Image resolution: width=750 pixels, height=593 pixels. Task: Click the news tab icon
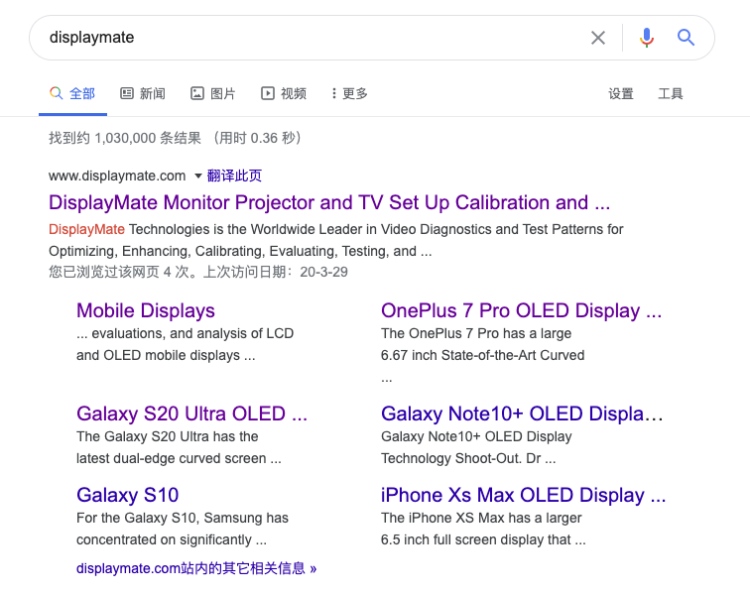[x=127, y=93]
